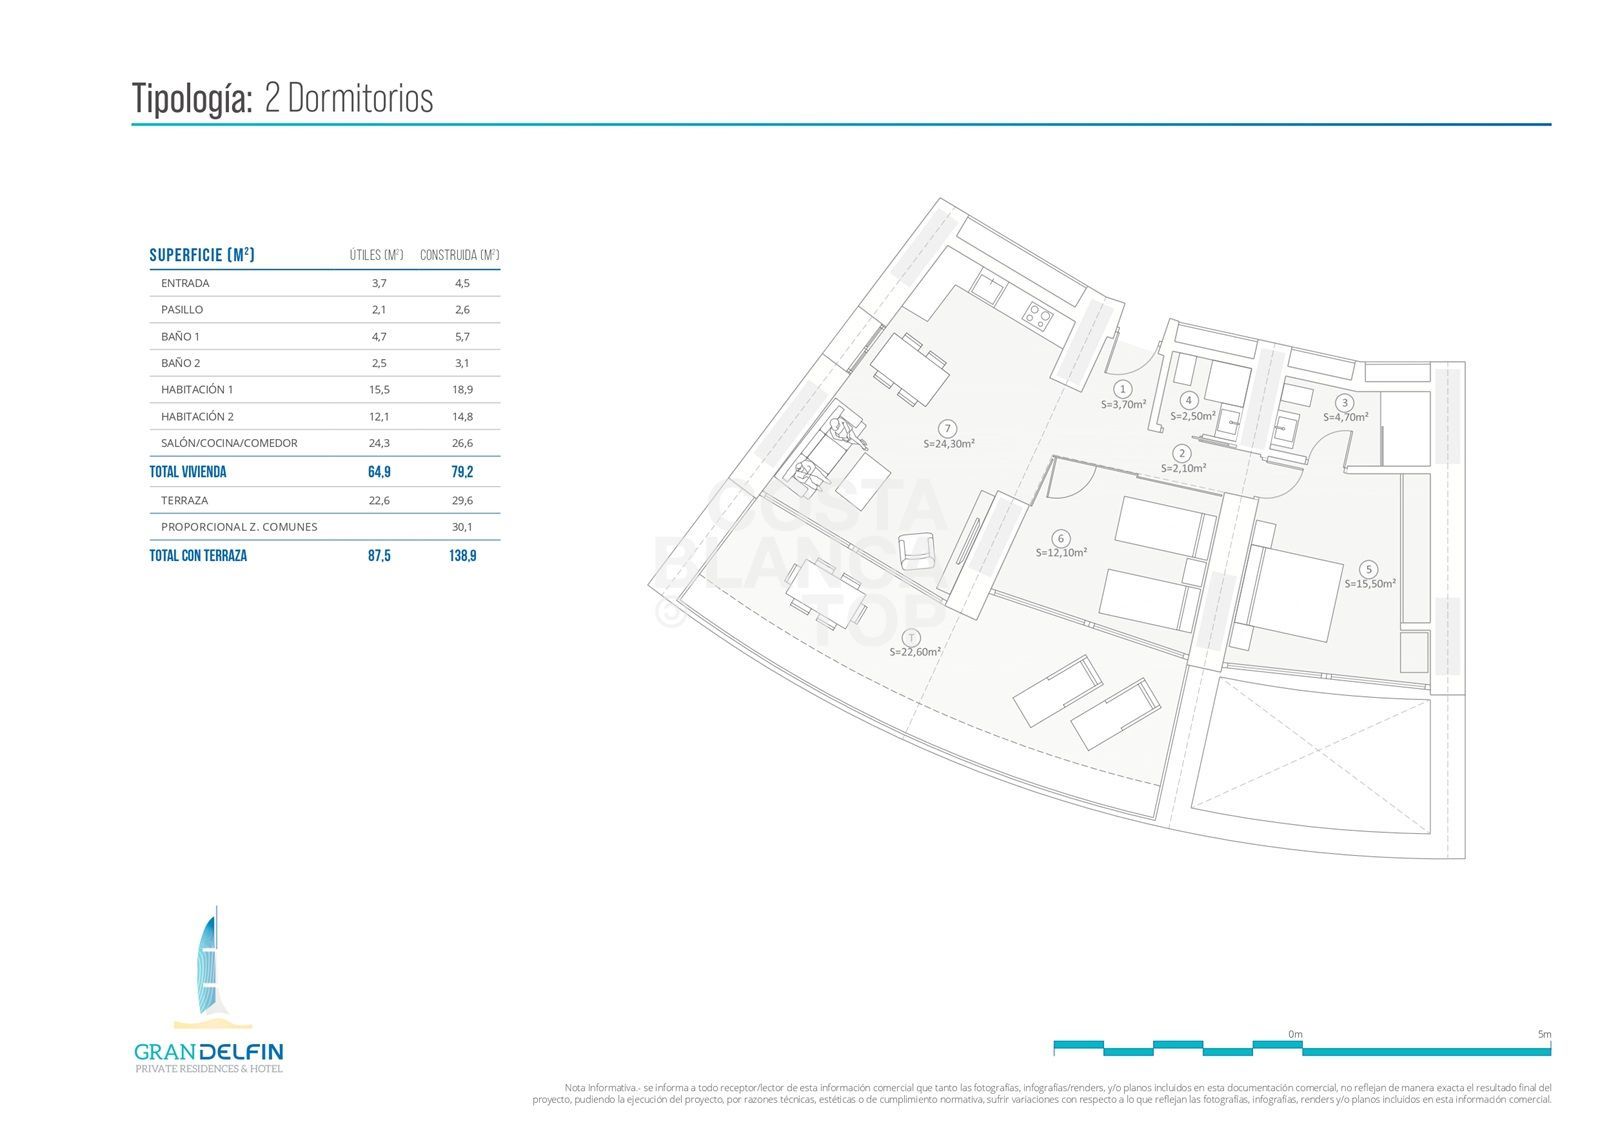Viewport: 1600px width, 1131px height.
Task: Select the 'HABITACIÓN 2' row label
Action: tap(197, 416)
